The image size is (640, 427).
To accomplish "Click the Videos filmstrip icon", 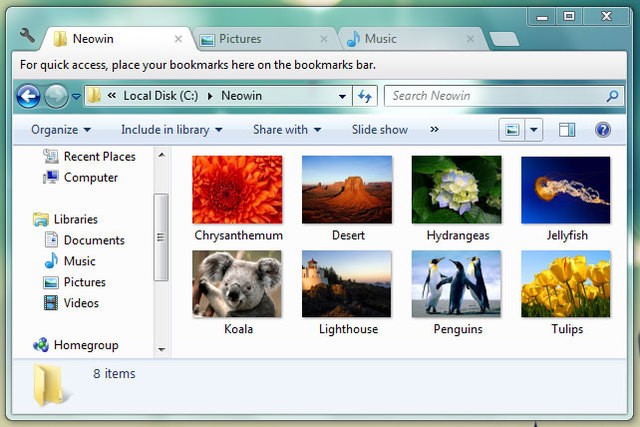I will tap(51, 303).
